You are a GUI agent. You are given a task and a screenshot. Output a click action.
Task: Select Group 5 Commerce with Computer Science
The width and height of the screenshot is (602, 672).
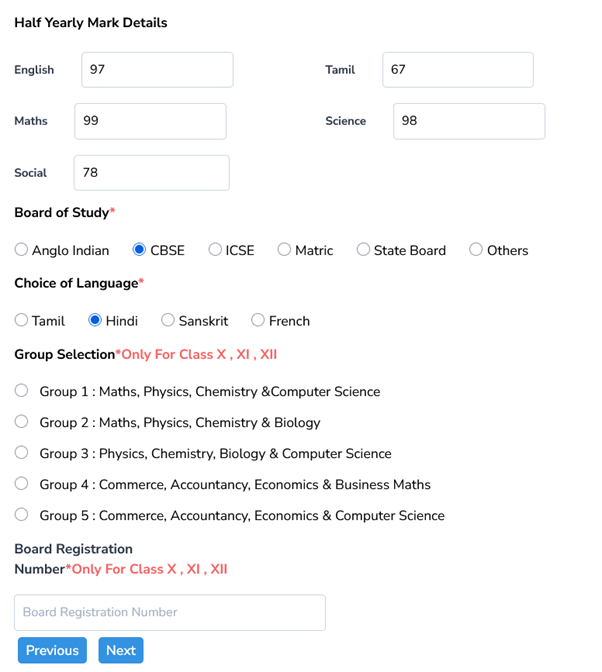(22, 515)
